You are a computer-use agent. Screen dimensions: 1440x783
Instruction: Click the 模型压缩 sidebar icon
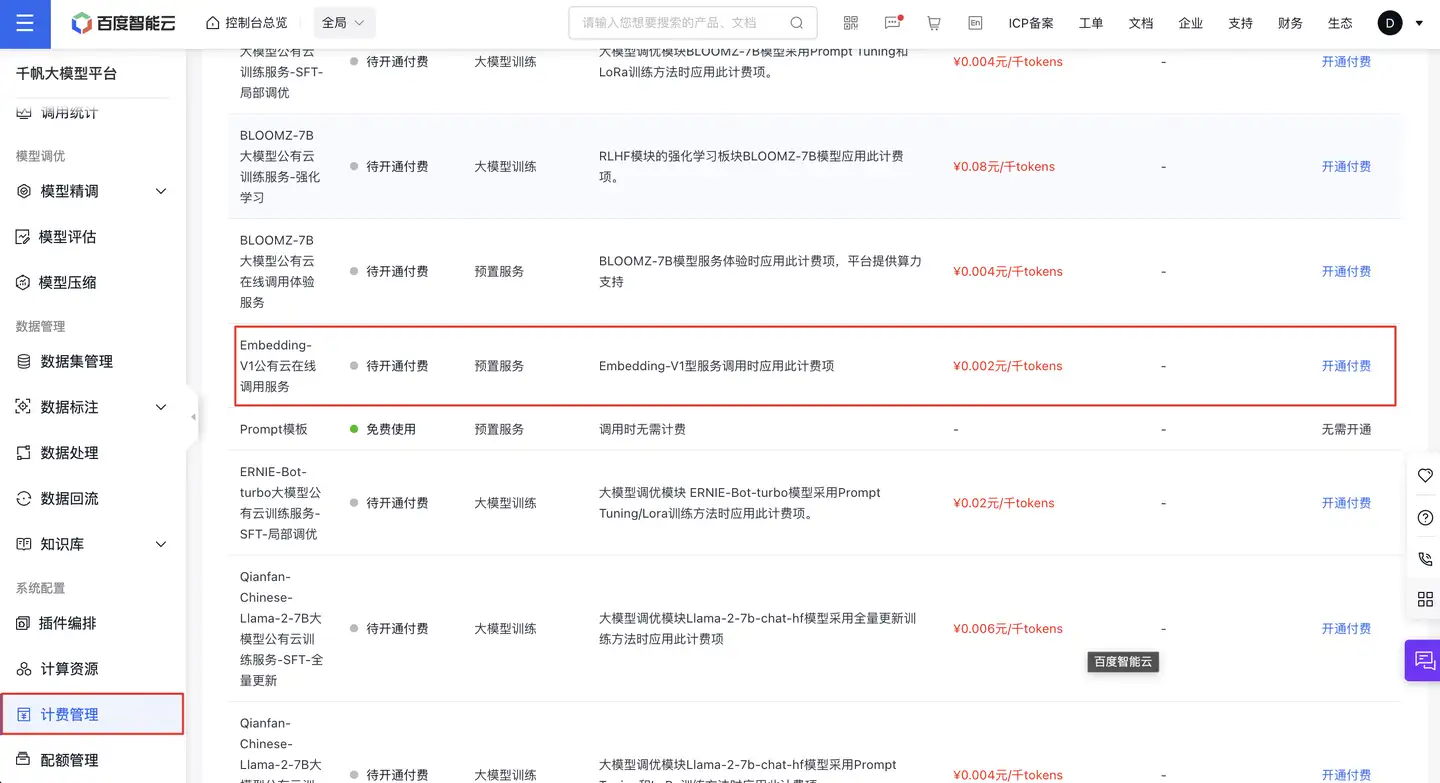[24, 283]
